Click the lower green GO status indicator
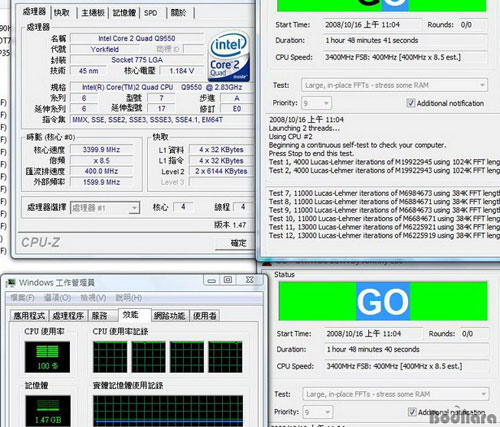 pyautogui.click(x=383, y=301)
